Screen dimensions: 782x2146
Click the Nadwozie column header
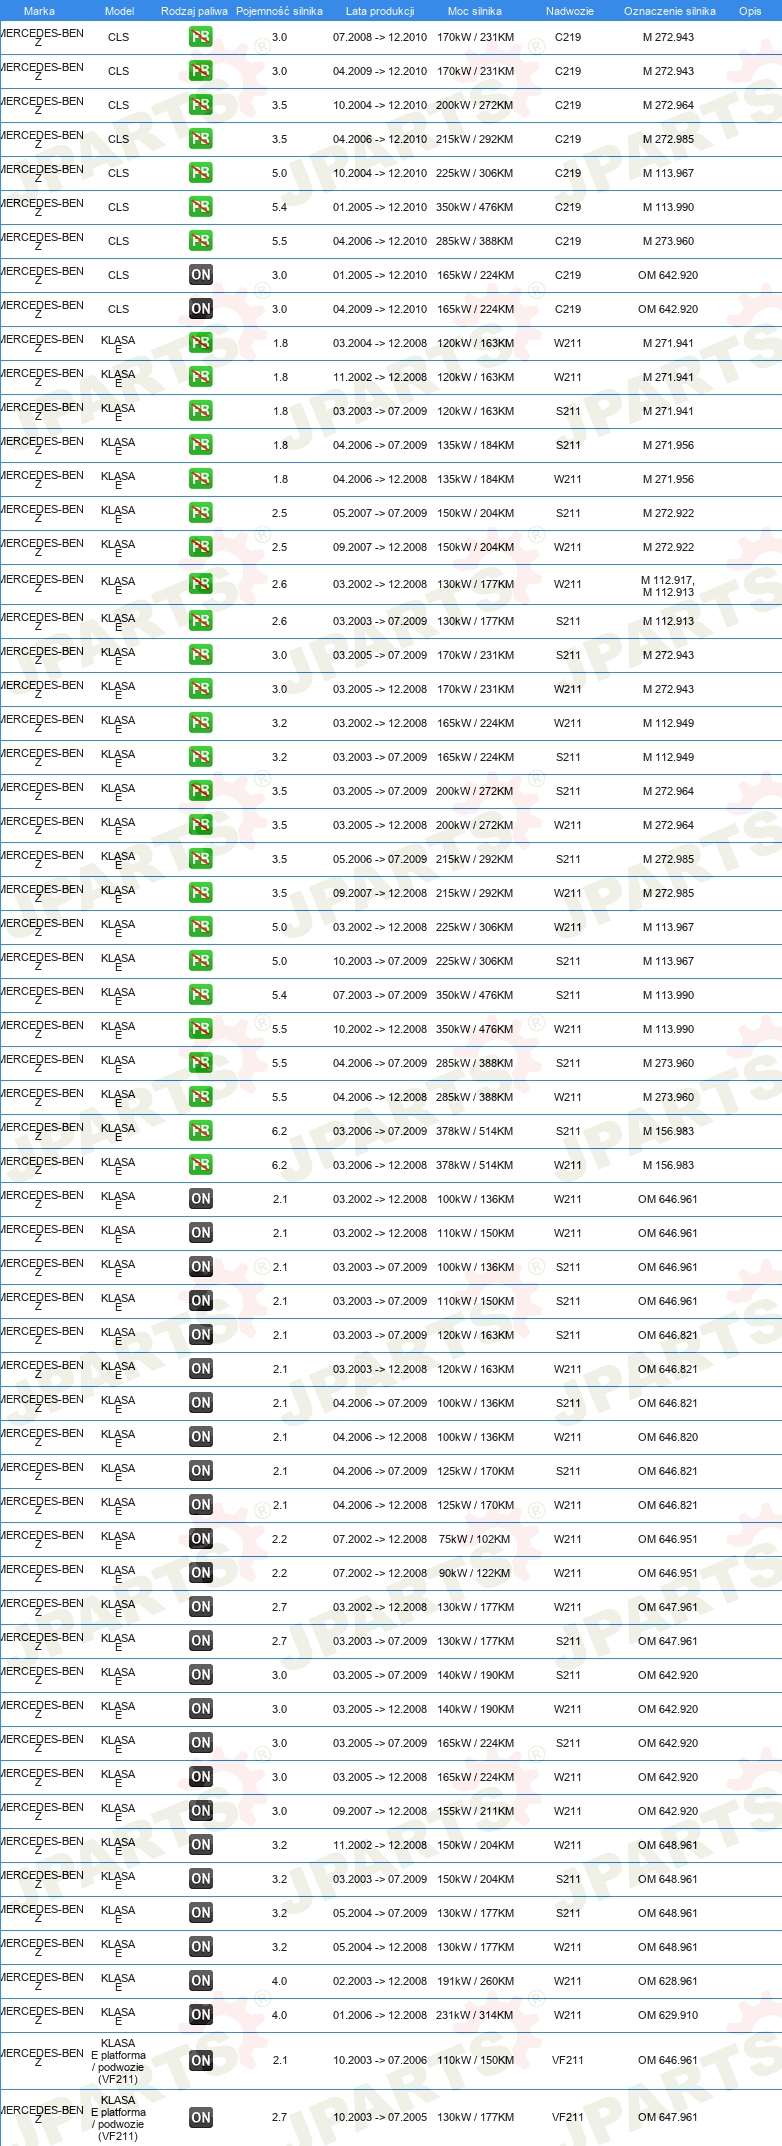pos(569,11)
